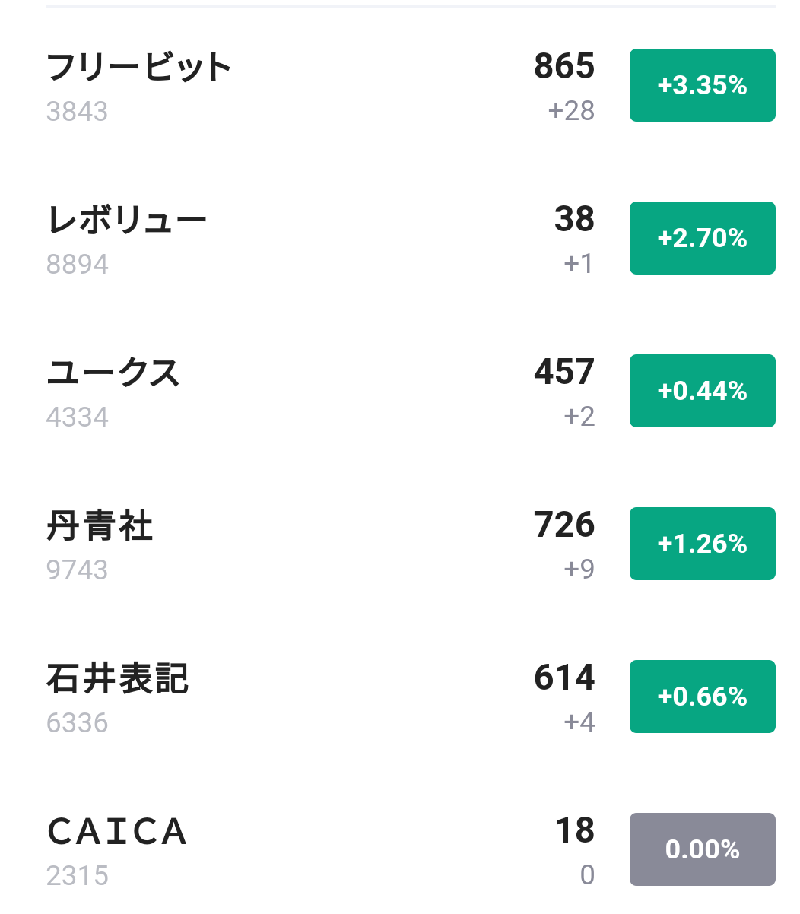Select the 丹青社 stock name

pos(100,526)
